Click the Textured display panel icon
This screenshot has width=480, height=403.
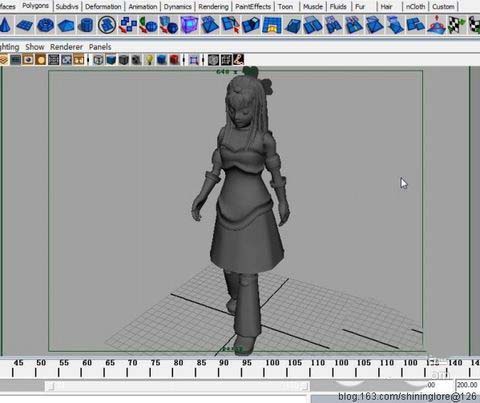click(136, 60)
